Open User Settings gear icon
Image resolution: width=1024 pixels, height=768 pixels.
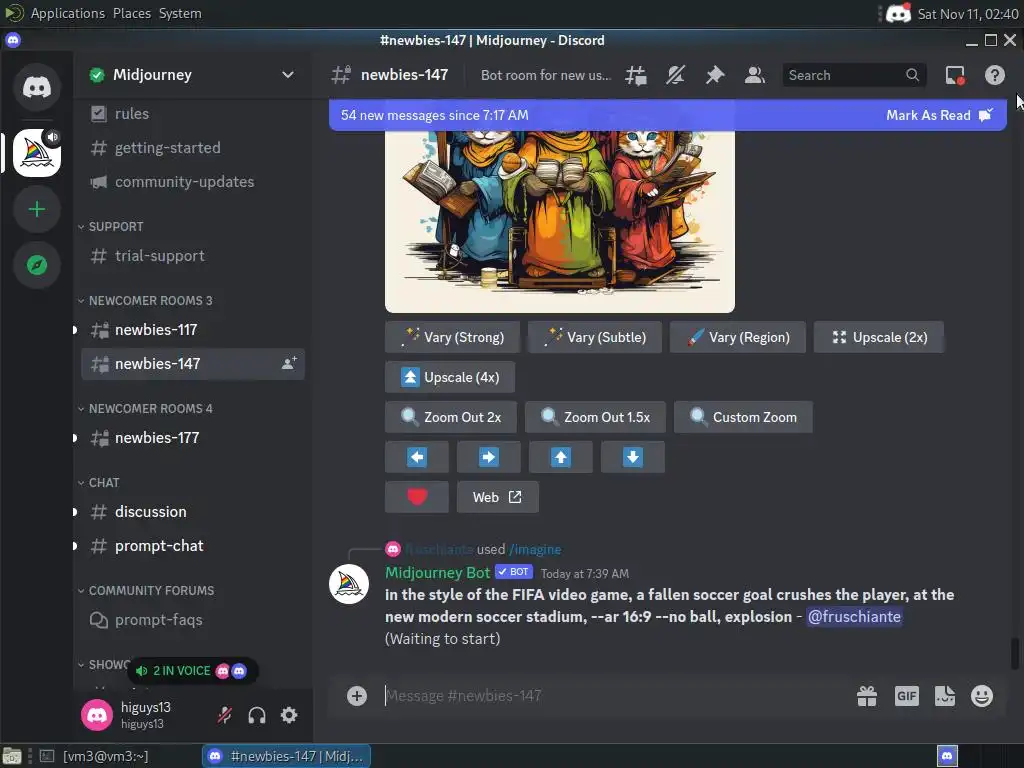tap(289, 715)
